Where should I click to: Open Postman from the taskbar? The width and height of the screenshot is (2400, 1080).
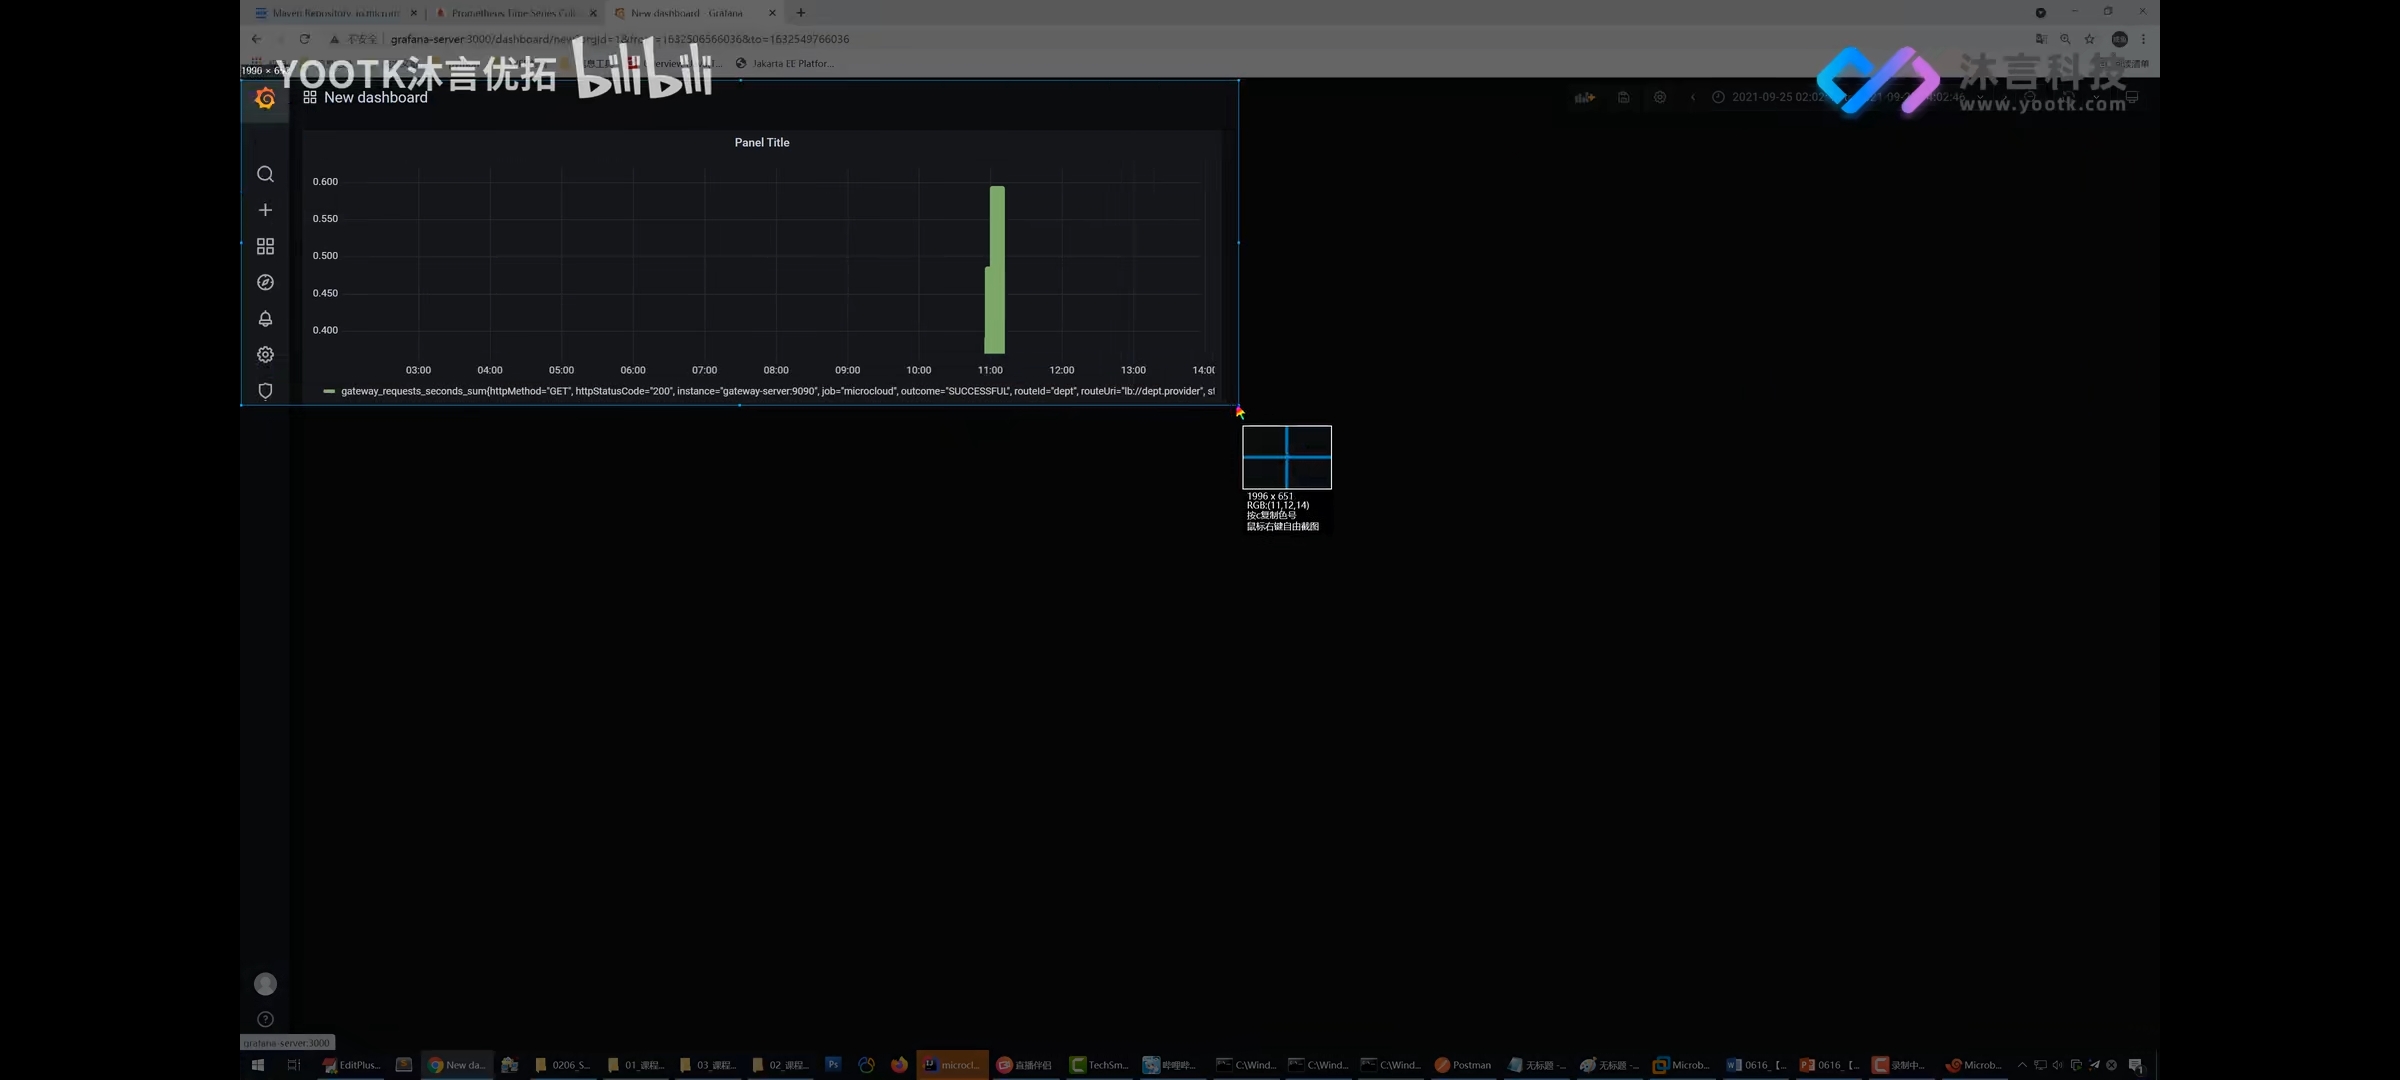coord(1463,1065)
